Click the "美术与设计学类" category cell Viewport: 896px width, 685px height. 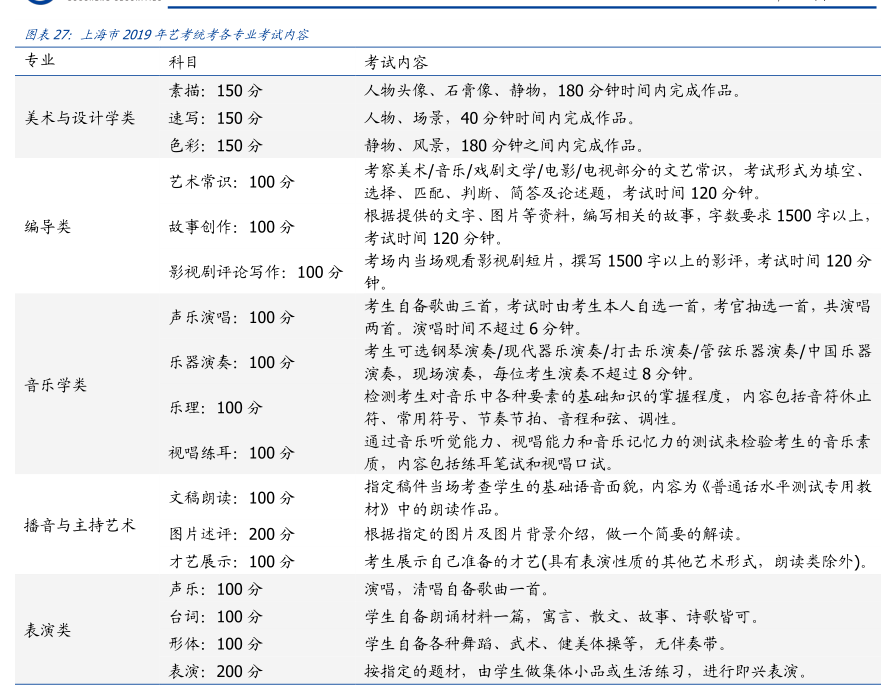(x=79, y=118)
